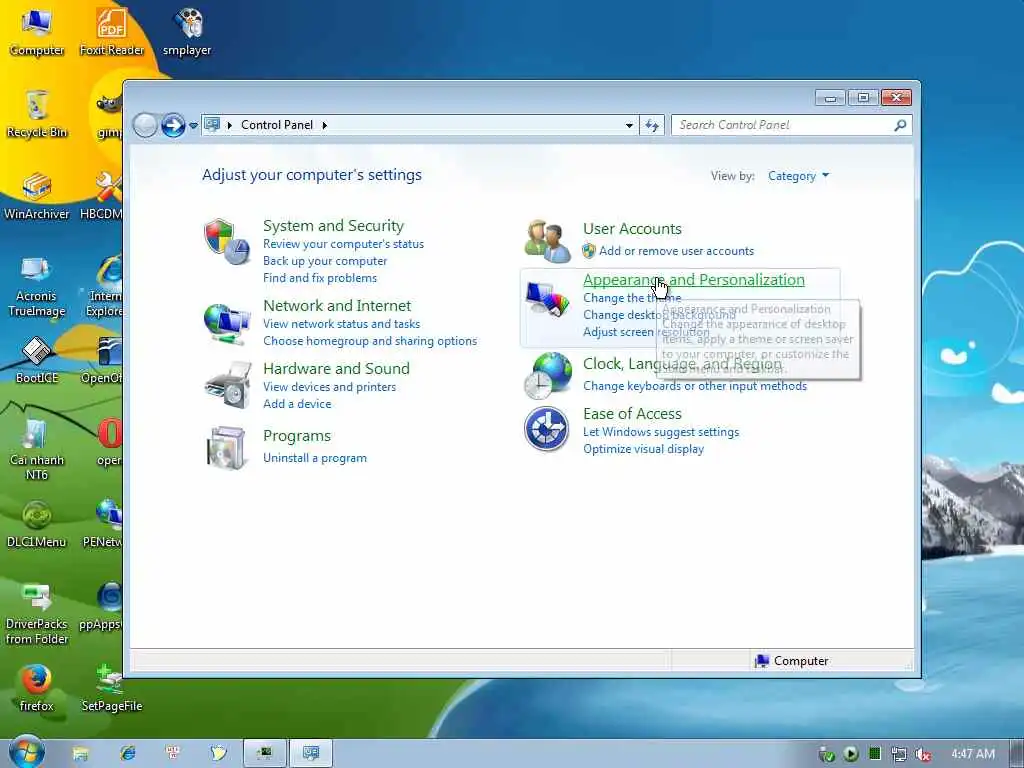The width and height of the screenshot is (1024, 768).
Task: Click Uninstall a program
Action: 315,458
